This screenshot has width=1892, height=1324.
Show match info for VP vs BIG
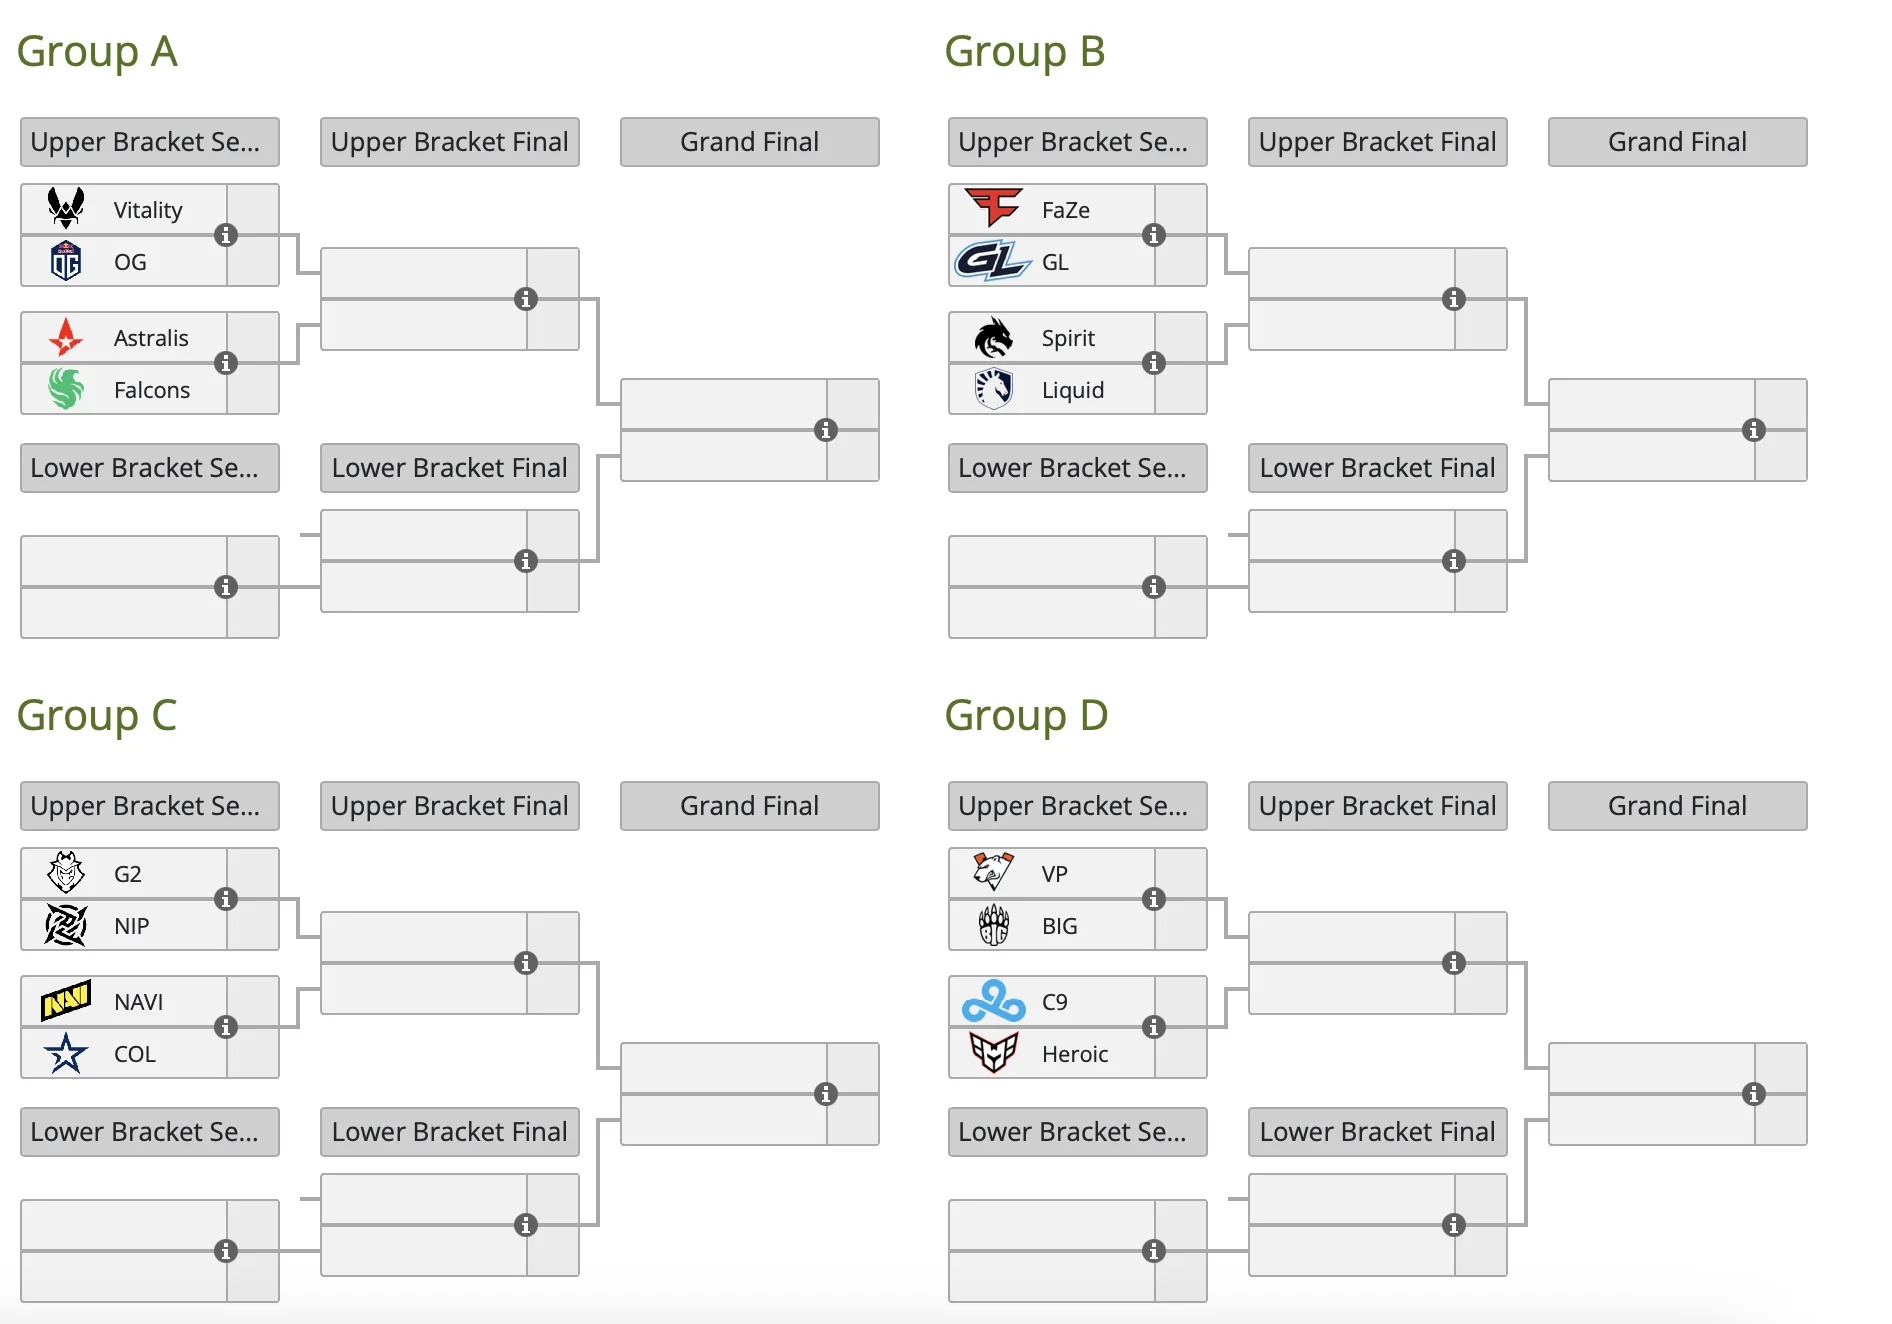1154,899
